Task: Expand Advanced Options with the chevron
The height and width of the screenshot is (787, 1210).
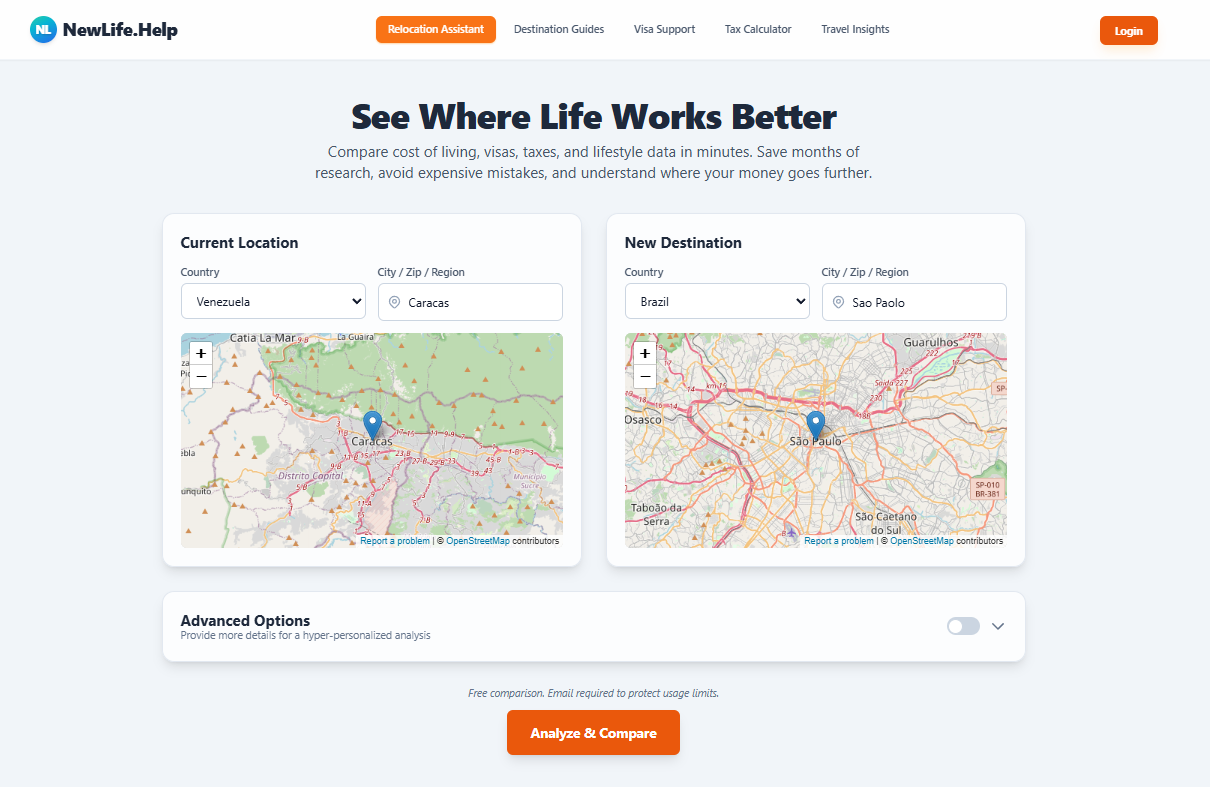Action: 998,625
